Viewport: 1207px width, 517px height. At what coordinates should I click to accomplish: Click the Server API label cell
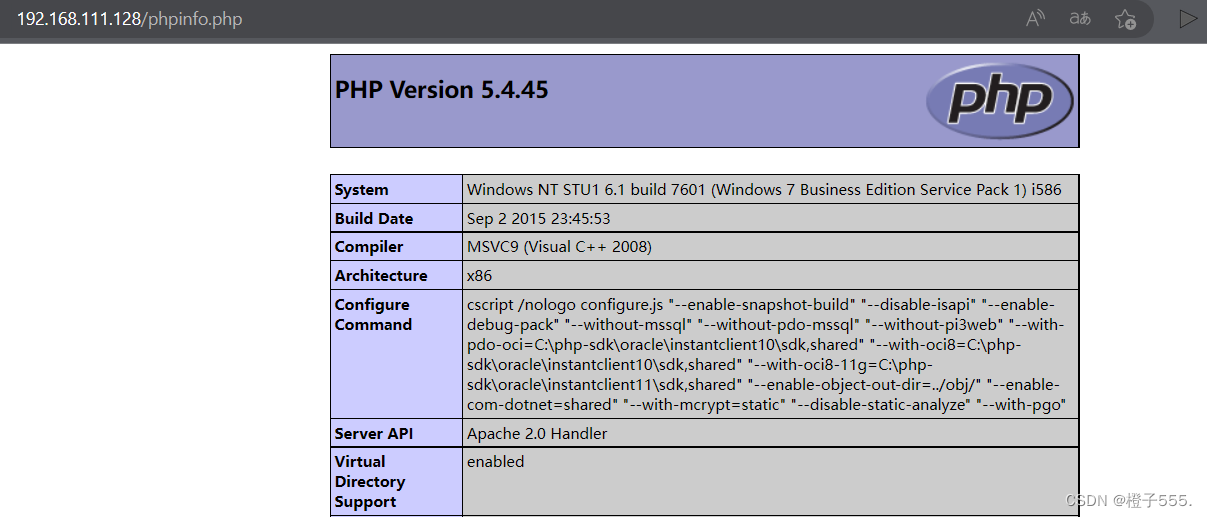pyautogui.click(x=396, y=433)
